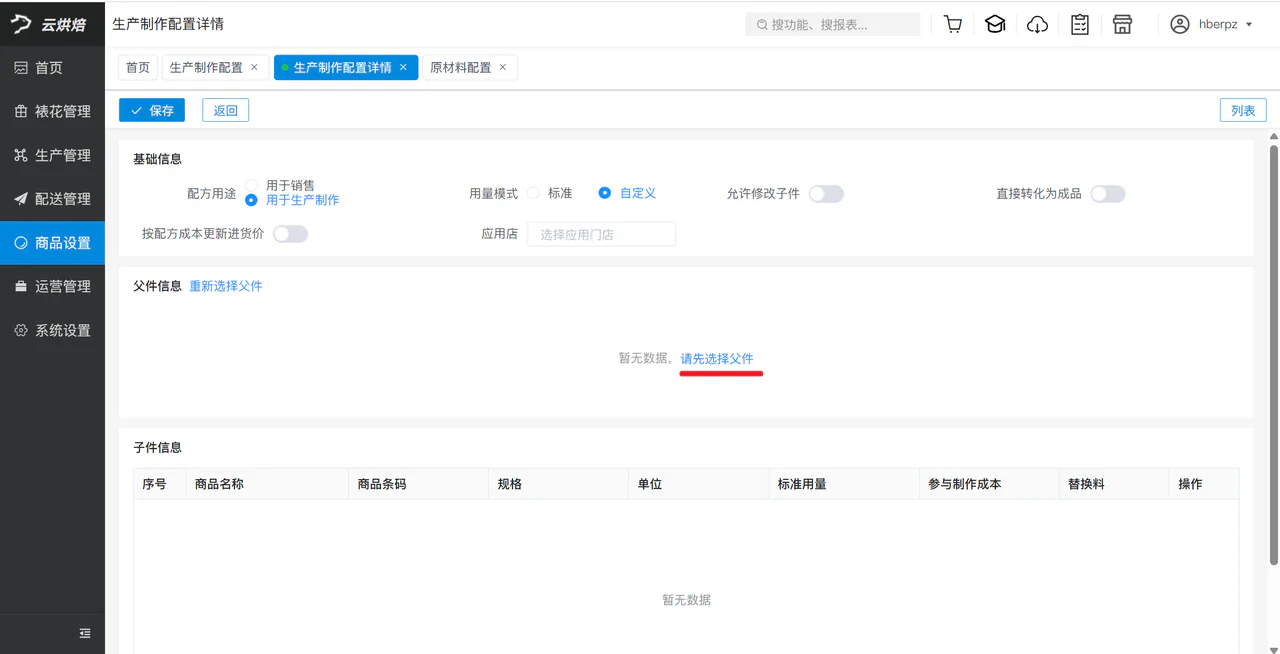Open 运营管理 sidebar menu
The width and height of the screenshot is (1280, 654).
tap(52, 287)
